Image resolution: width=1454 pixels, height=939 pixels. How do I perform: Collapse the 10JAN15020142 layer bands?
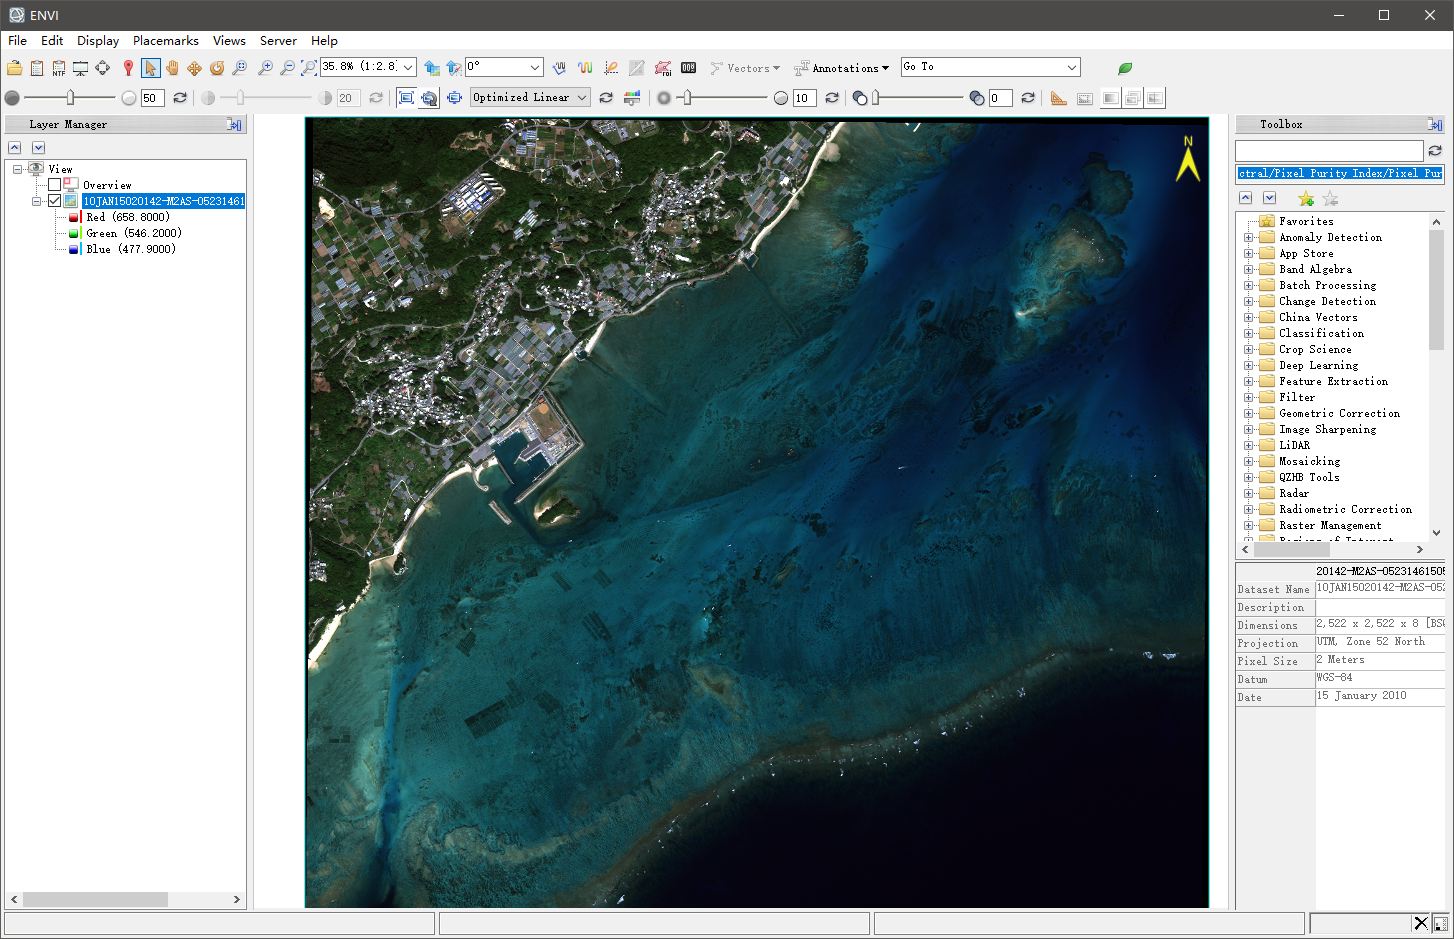[37, 201]
